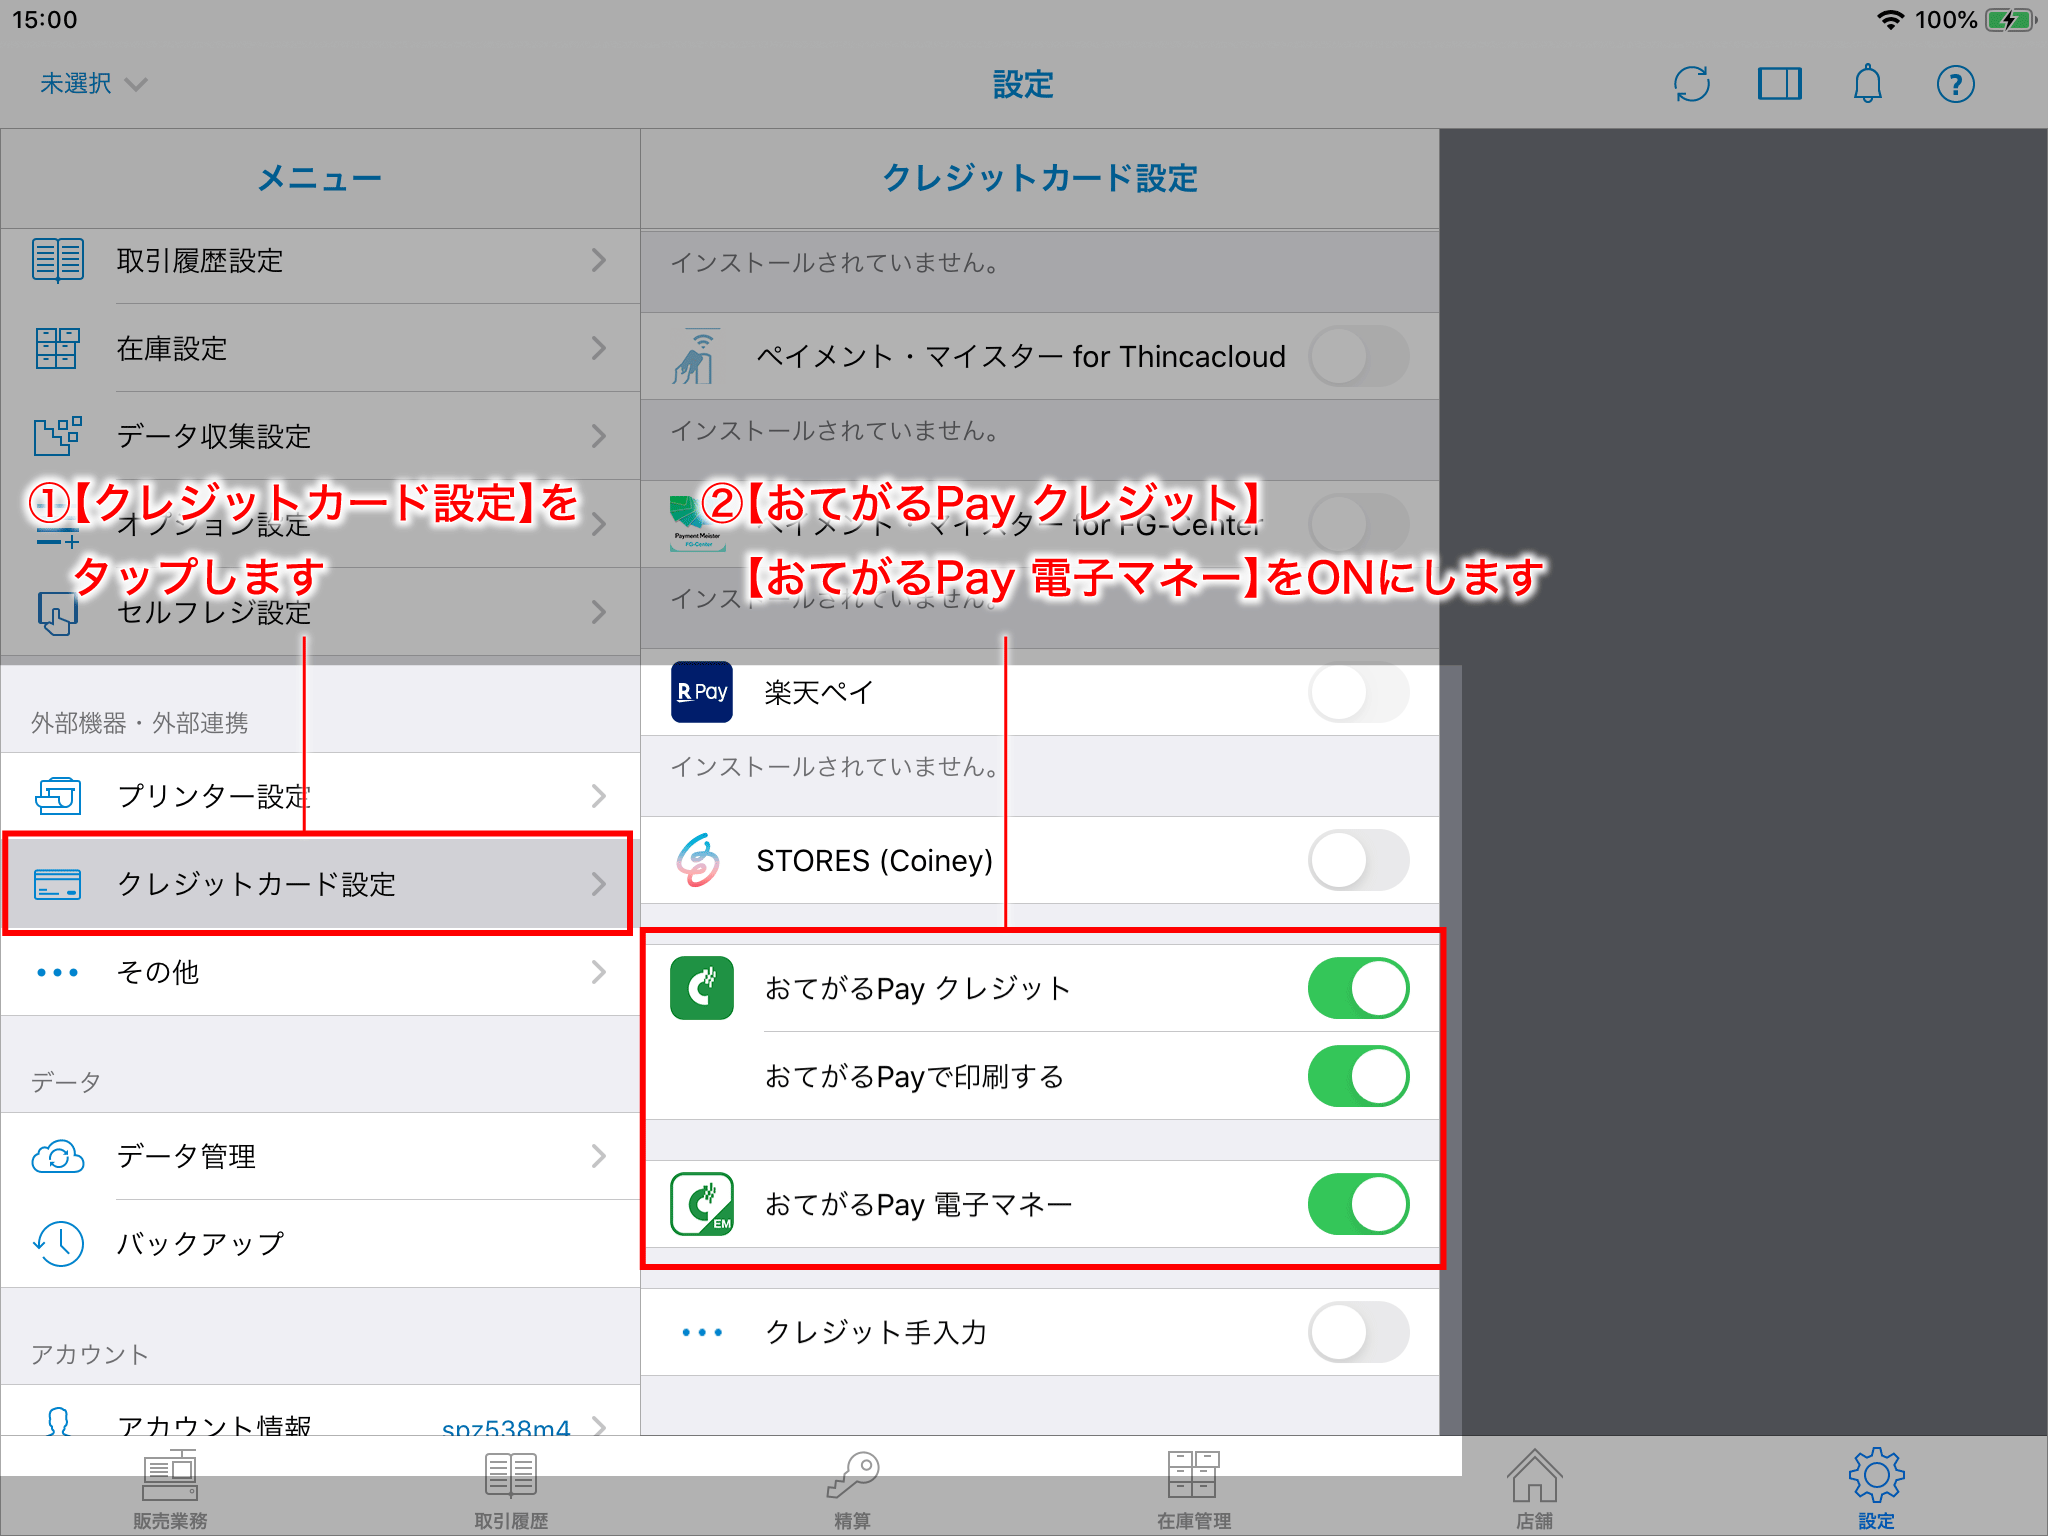
Task: Tap the R Pay logo icon
Action: [702, 692]
